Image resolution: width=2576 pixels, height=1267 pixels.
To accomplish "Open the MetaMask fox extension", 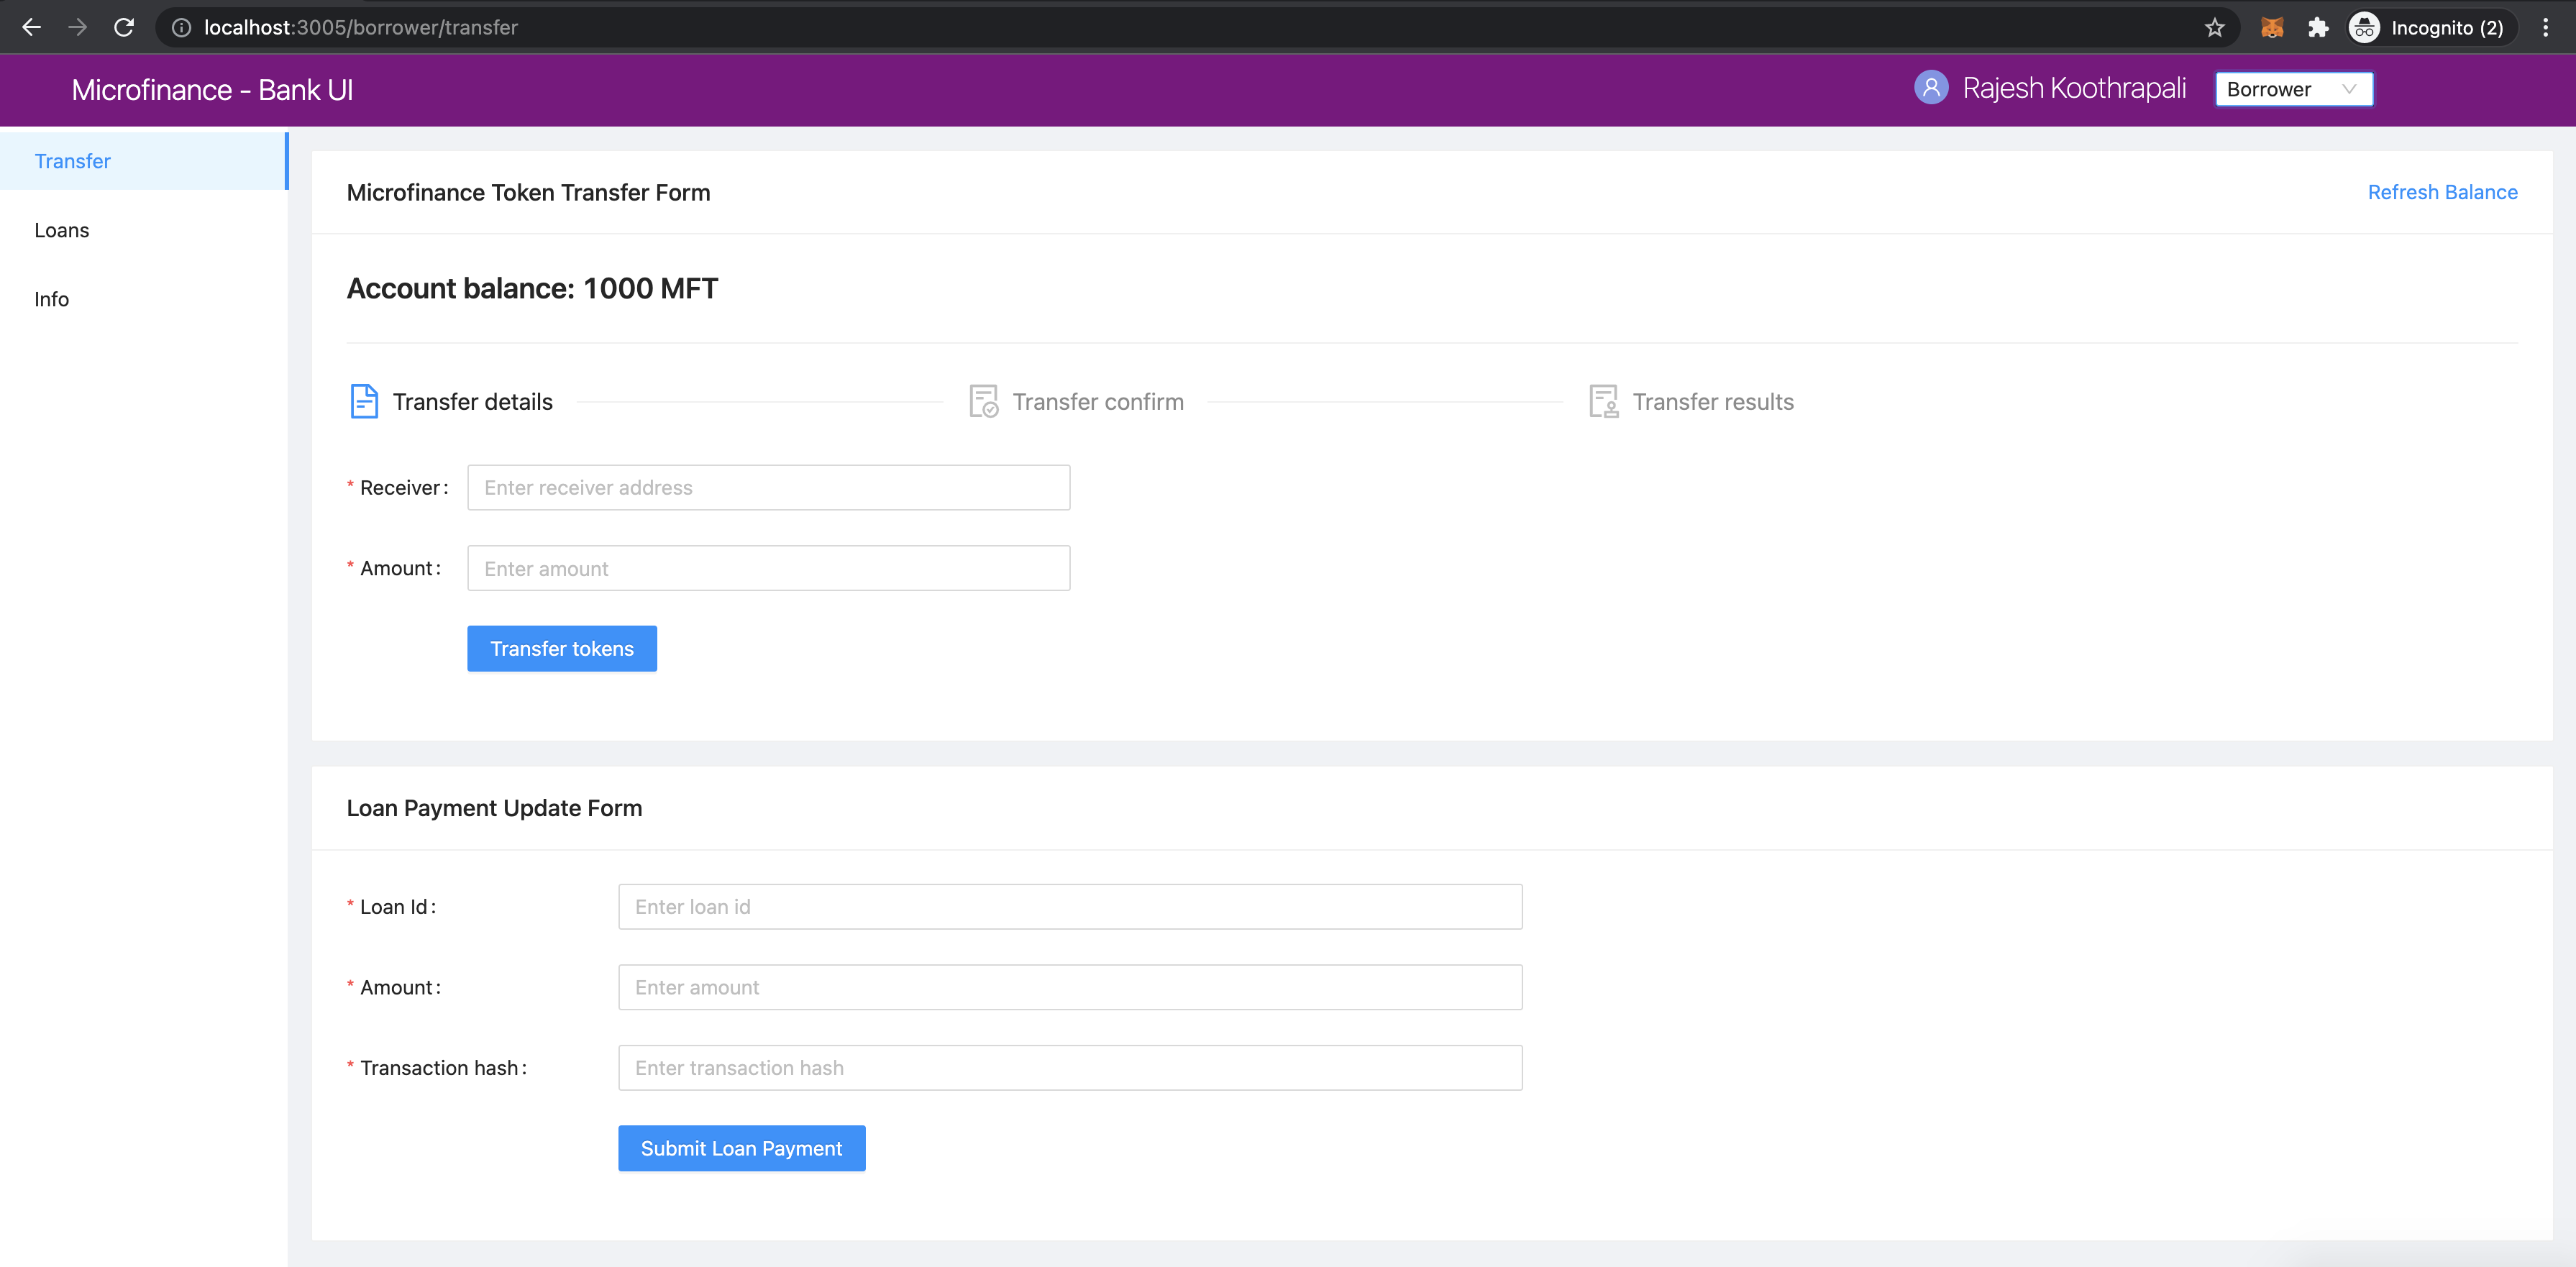I will pyautogui.click(x=2272, y=27).
